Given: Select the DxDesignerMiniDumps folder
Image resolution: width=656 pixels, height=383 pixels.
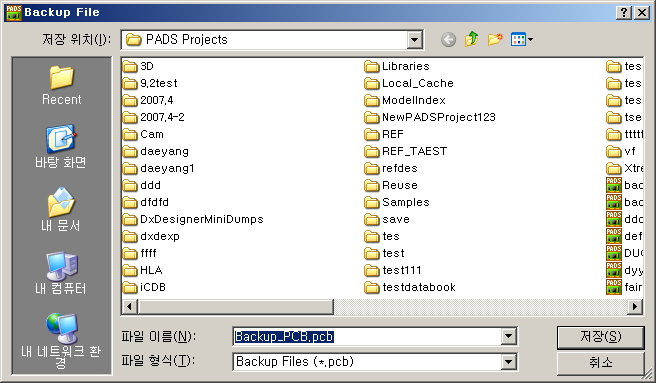Looking at the screenshot, I should point(193,219).
